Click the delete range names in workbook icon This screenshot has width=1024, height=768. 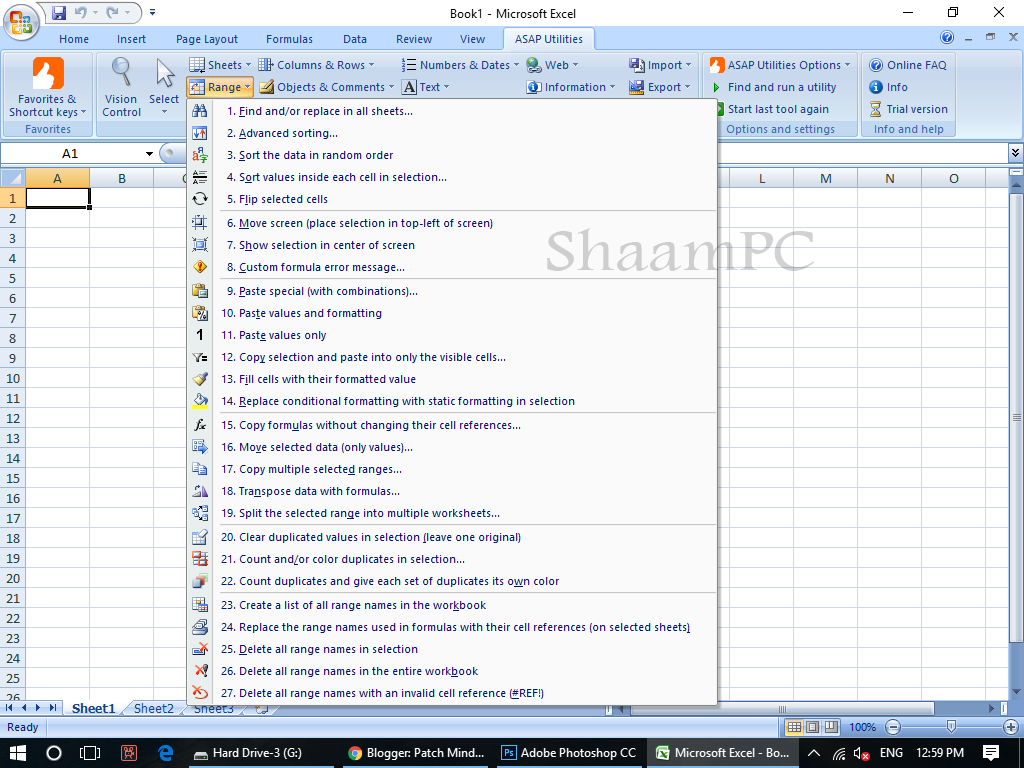coord(200,671)
